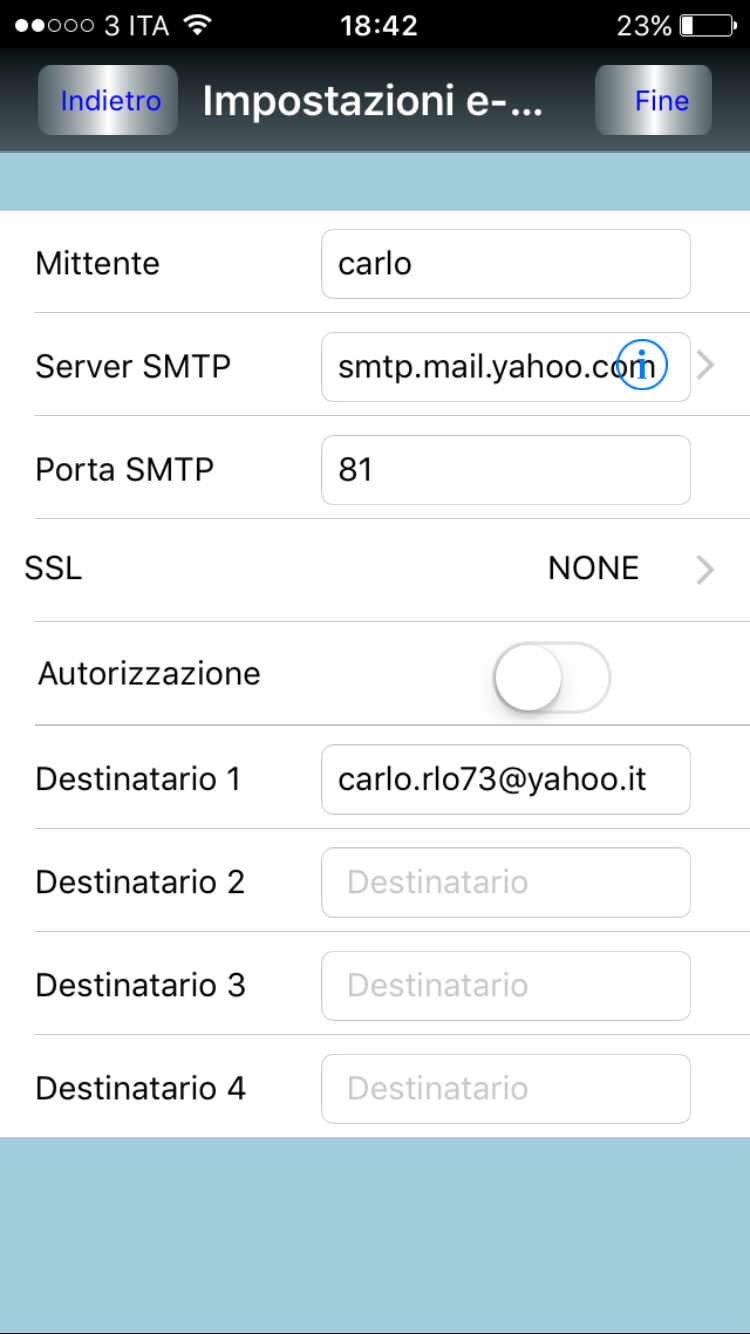
Task: Expand the Server SMTP chevron arrow
Action: (x=706, y=366)
